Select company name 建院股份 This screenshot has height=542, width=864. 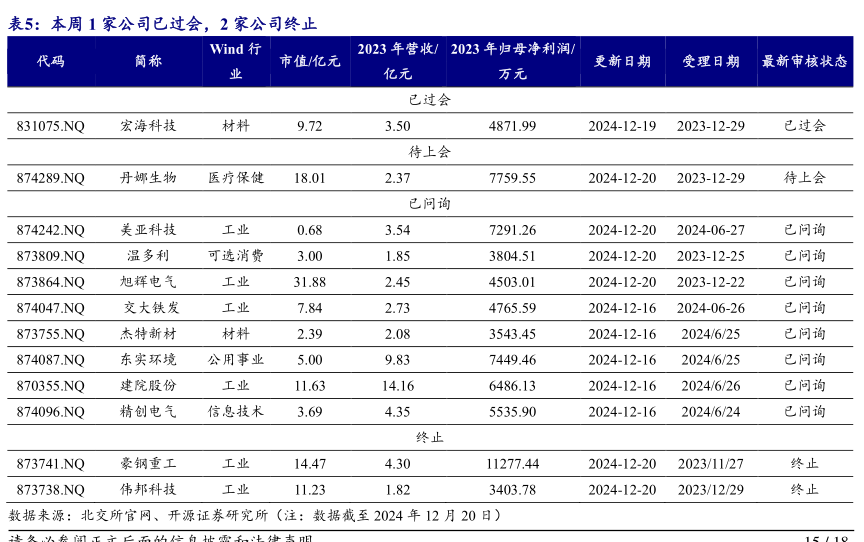click(x=148, y=385)
